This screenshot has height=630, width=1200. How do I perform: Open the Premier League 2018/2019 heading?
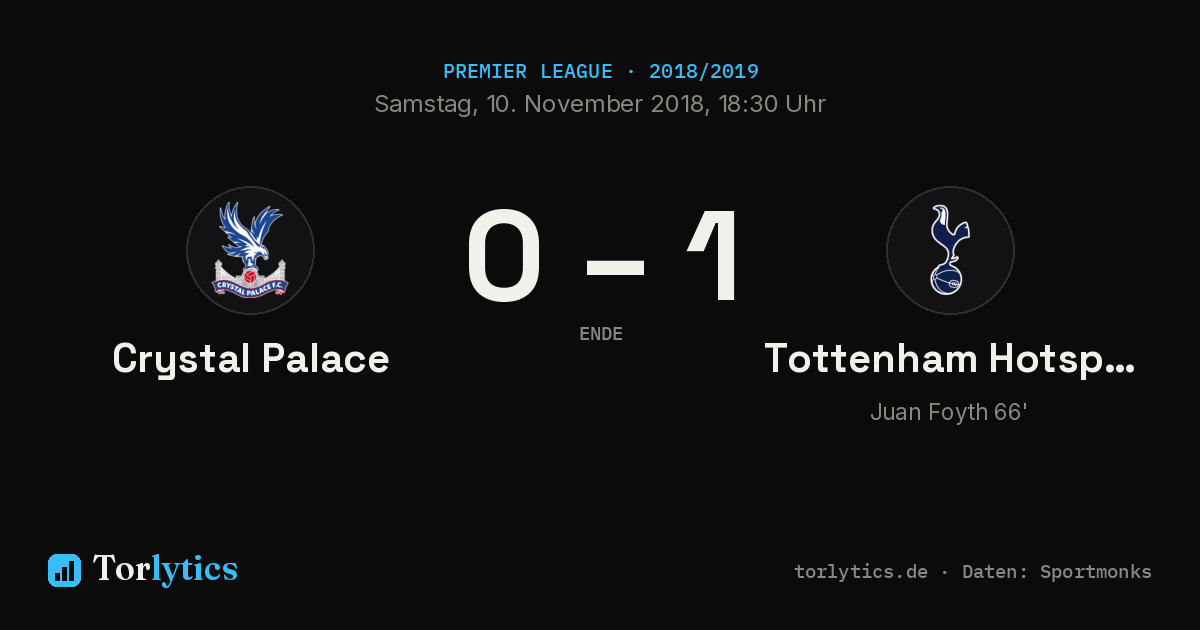point(600,72)
